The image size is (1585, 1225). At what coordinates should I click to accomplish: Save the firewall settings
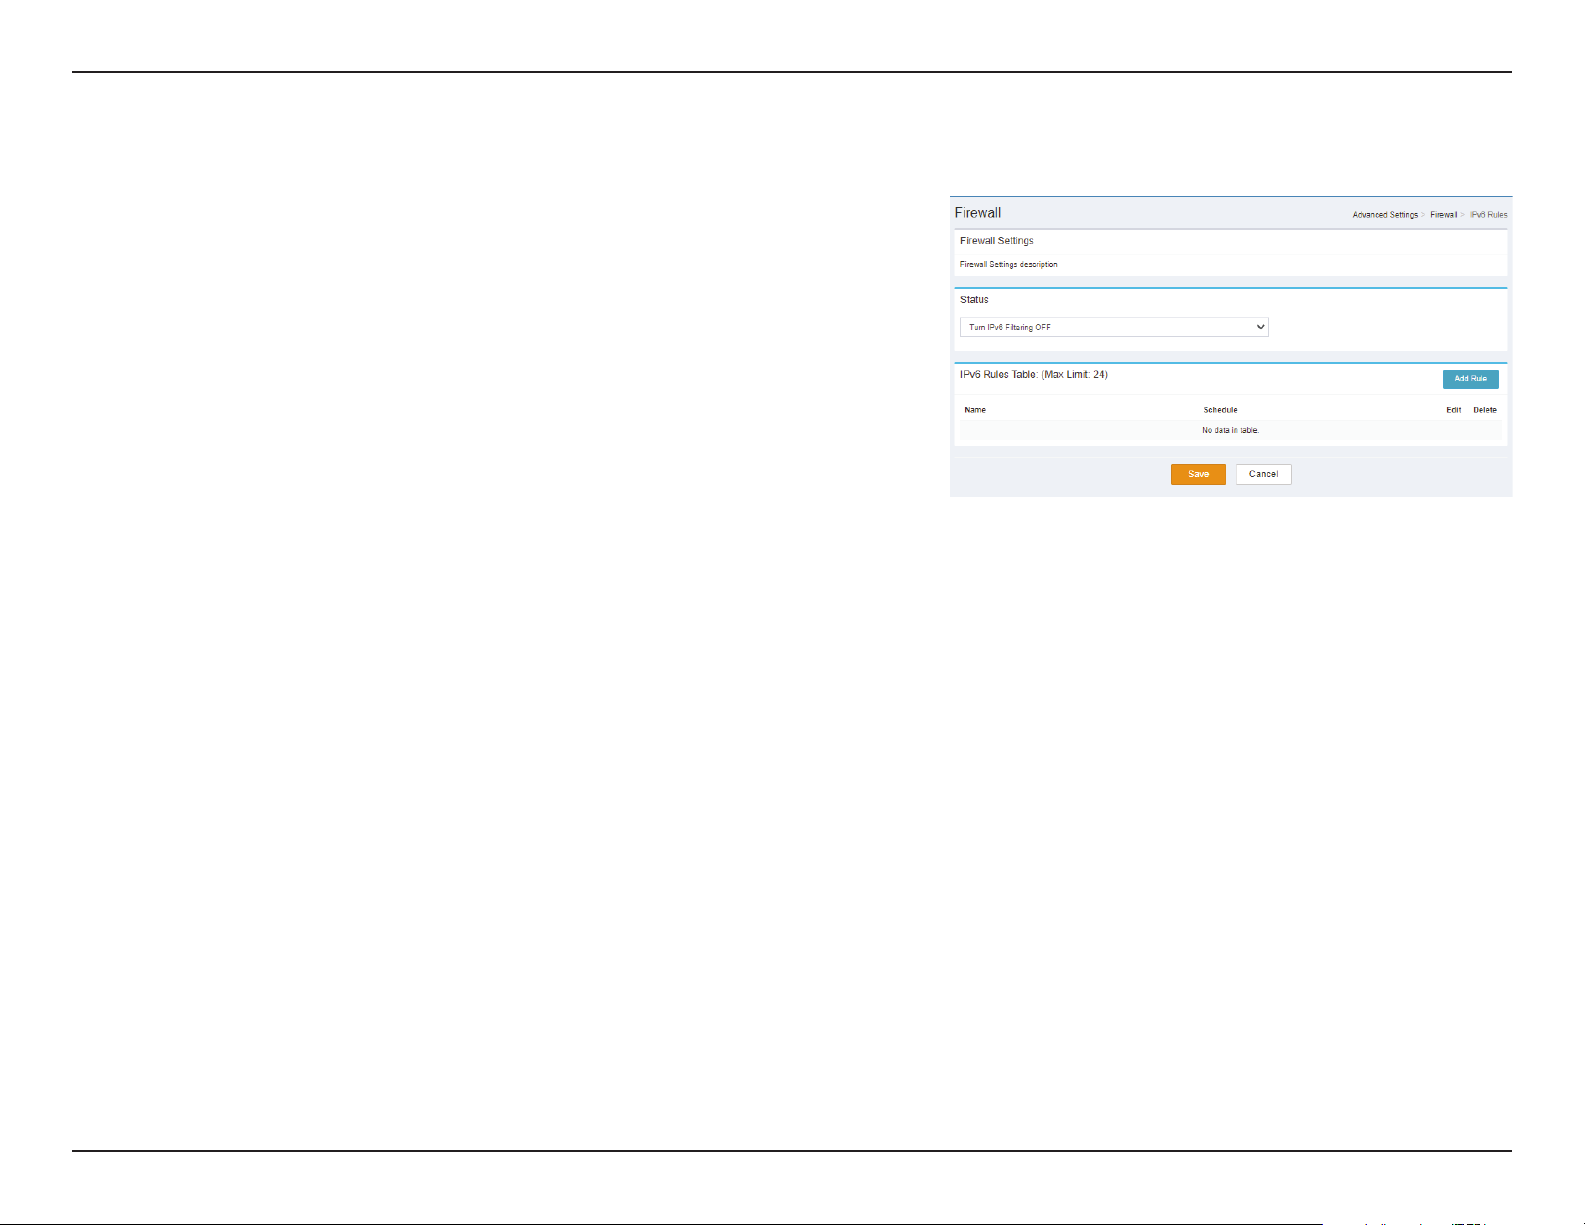1198,474
